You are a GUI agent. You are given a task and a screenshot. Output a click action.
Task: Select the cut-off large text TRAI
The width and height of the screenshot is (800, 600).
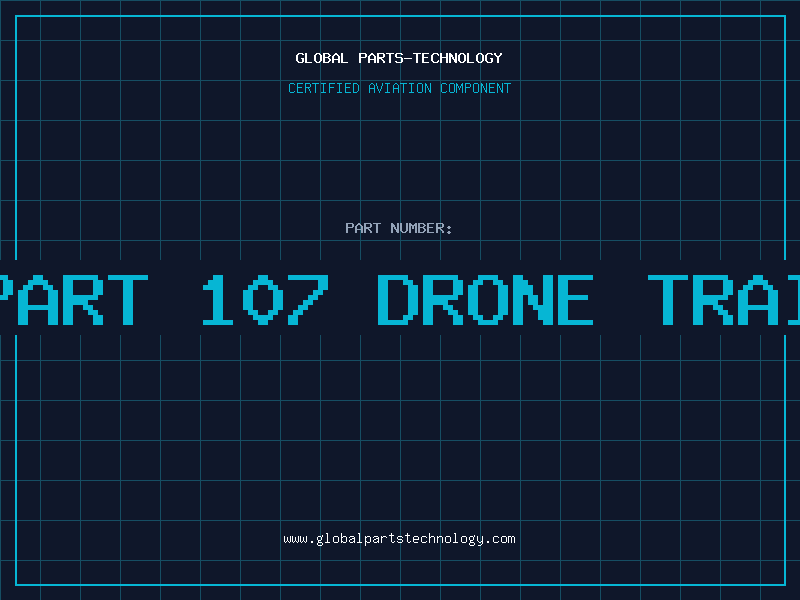pyautogui.click(x=723, y=299)
